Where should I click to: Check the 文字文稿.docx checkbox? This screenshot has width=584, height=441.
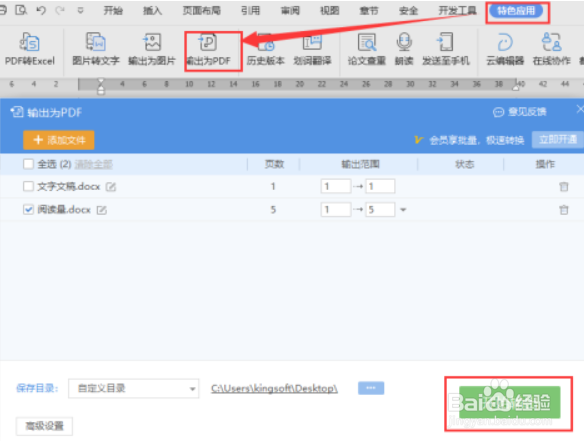pyautogui.click(x=28, y=186)
